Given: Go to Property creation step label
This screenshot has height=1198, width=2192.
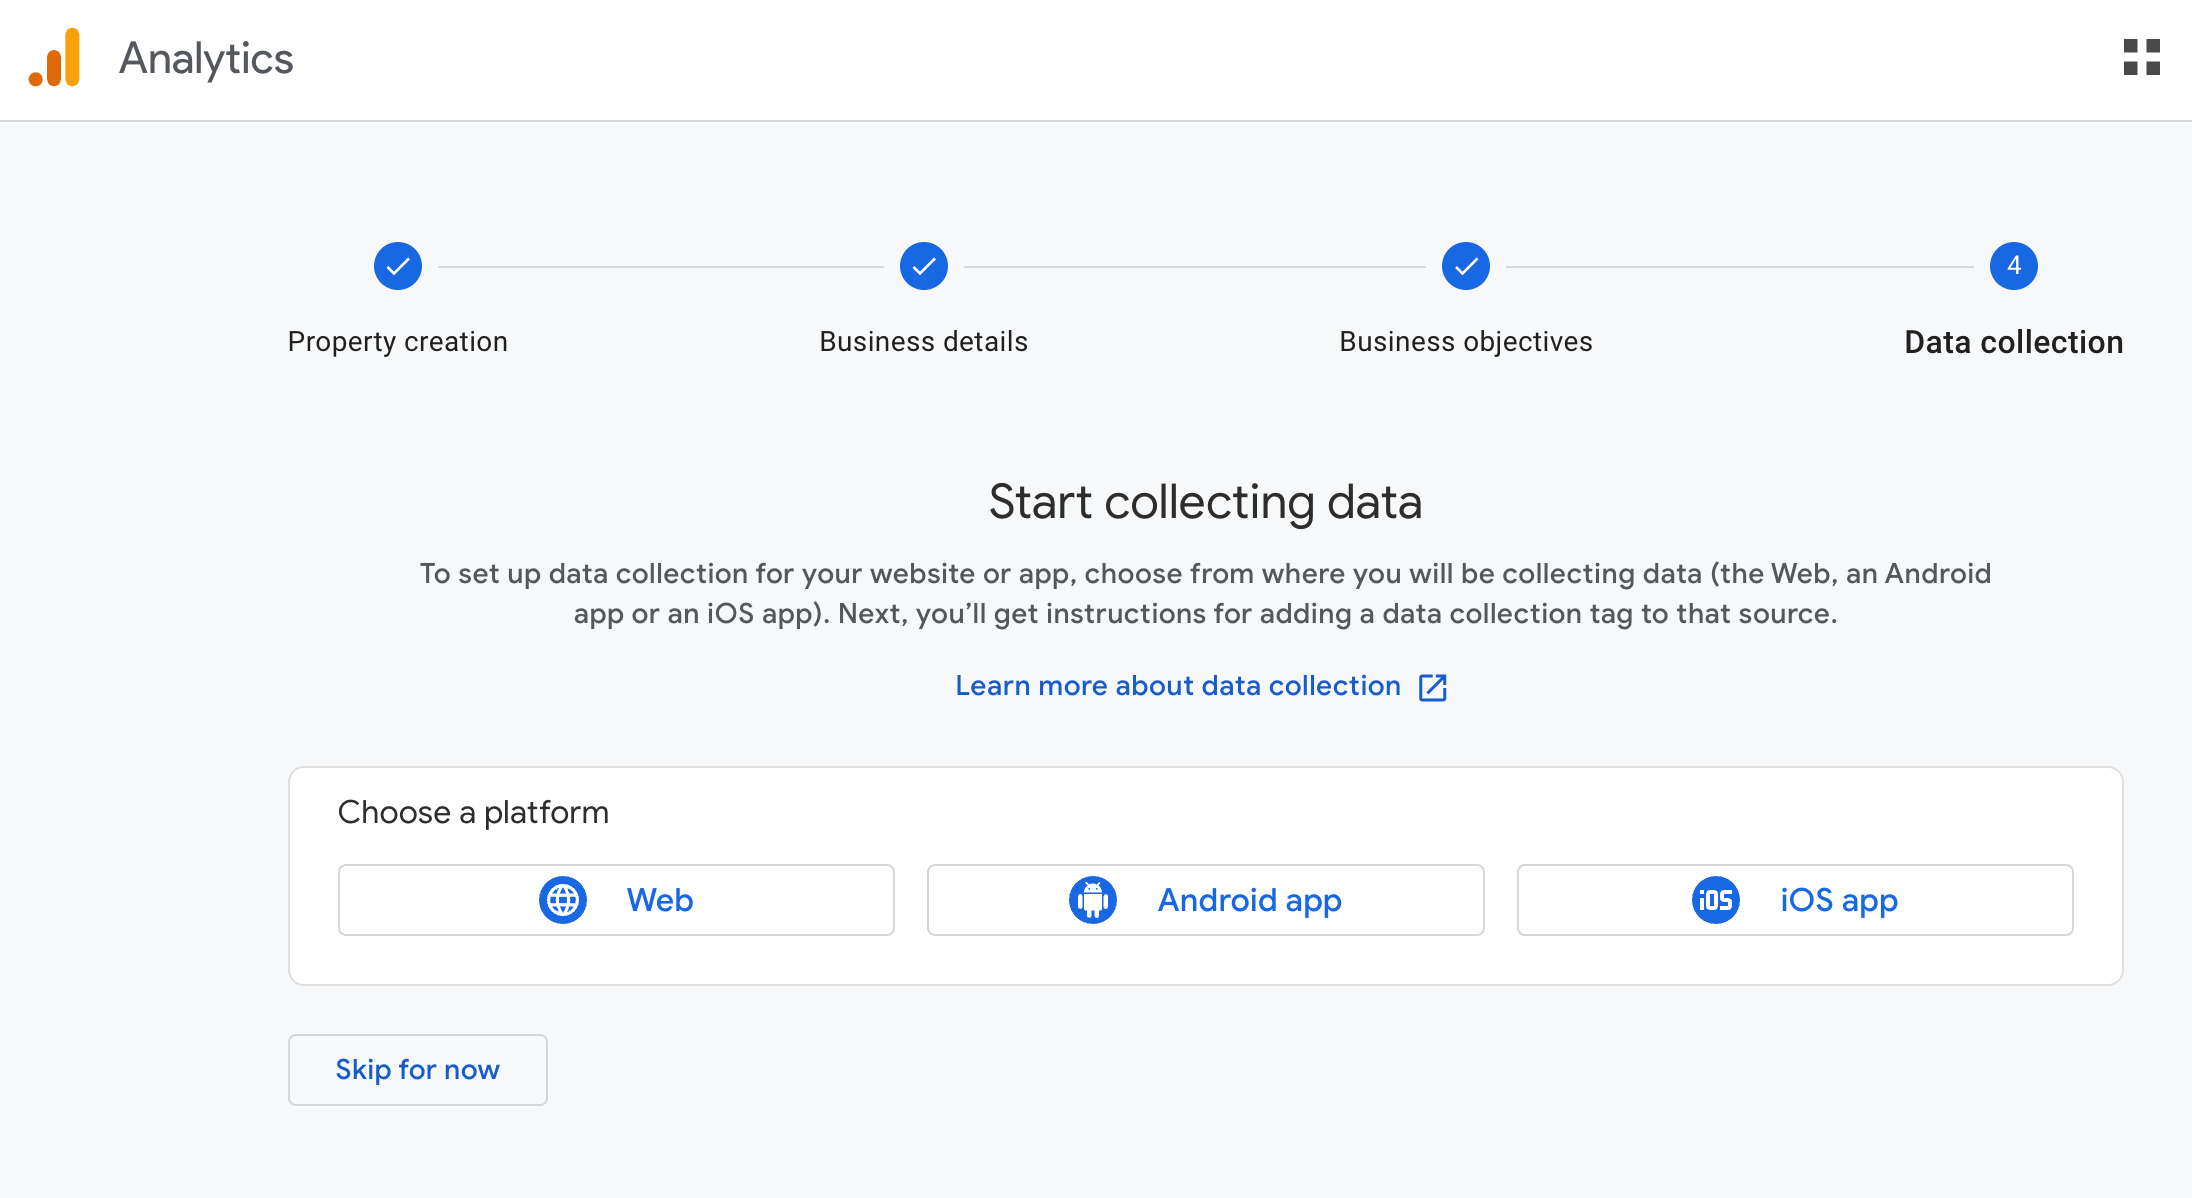Looking at the screenshot, I should click(x=398, y=342).
